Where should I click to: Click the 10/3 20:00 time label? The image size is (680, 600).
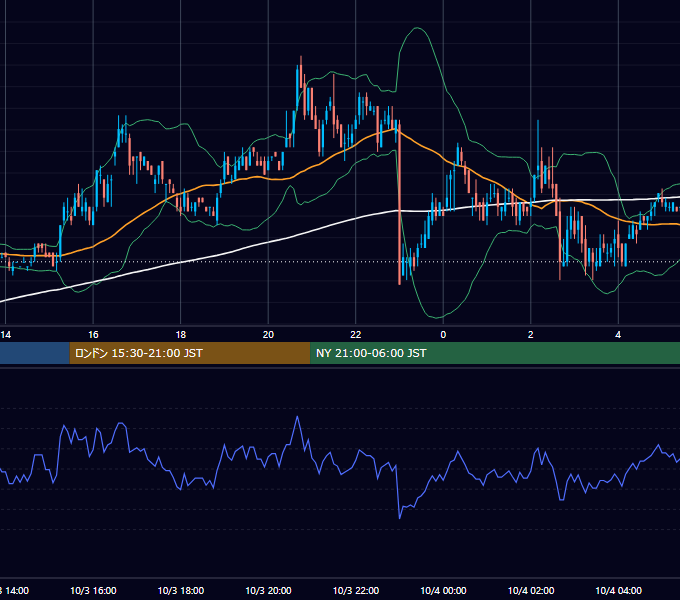click(268, 590)
